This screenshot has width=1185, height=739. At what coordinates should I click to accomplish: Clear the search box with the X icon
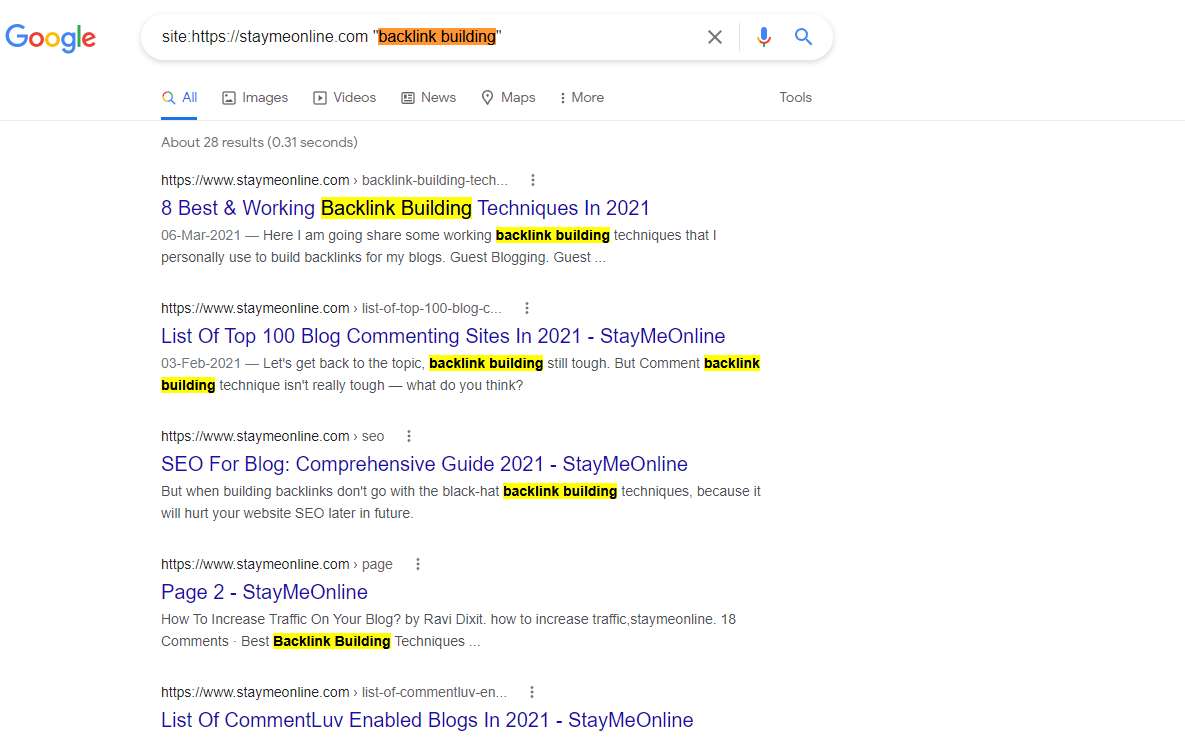click(x=714, y=37)
